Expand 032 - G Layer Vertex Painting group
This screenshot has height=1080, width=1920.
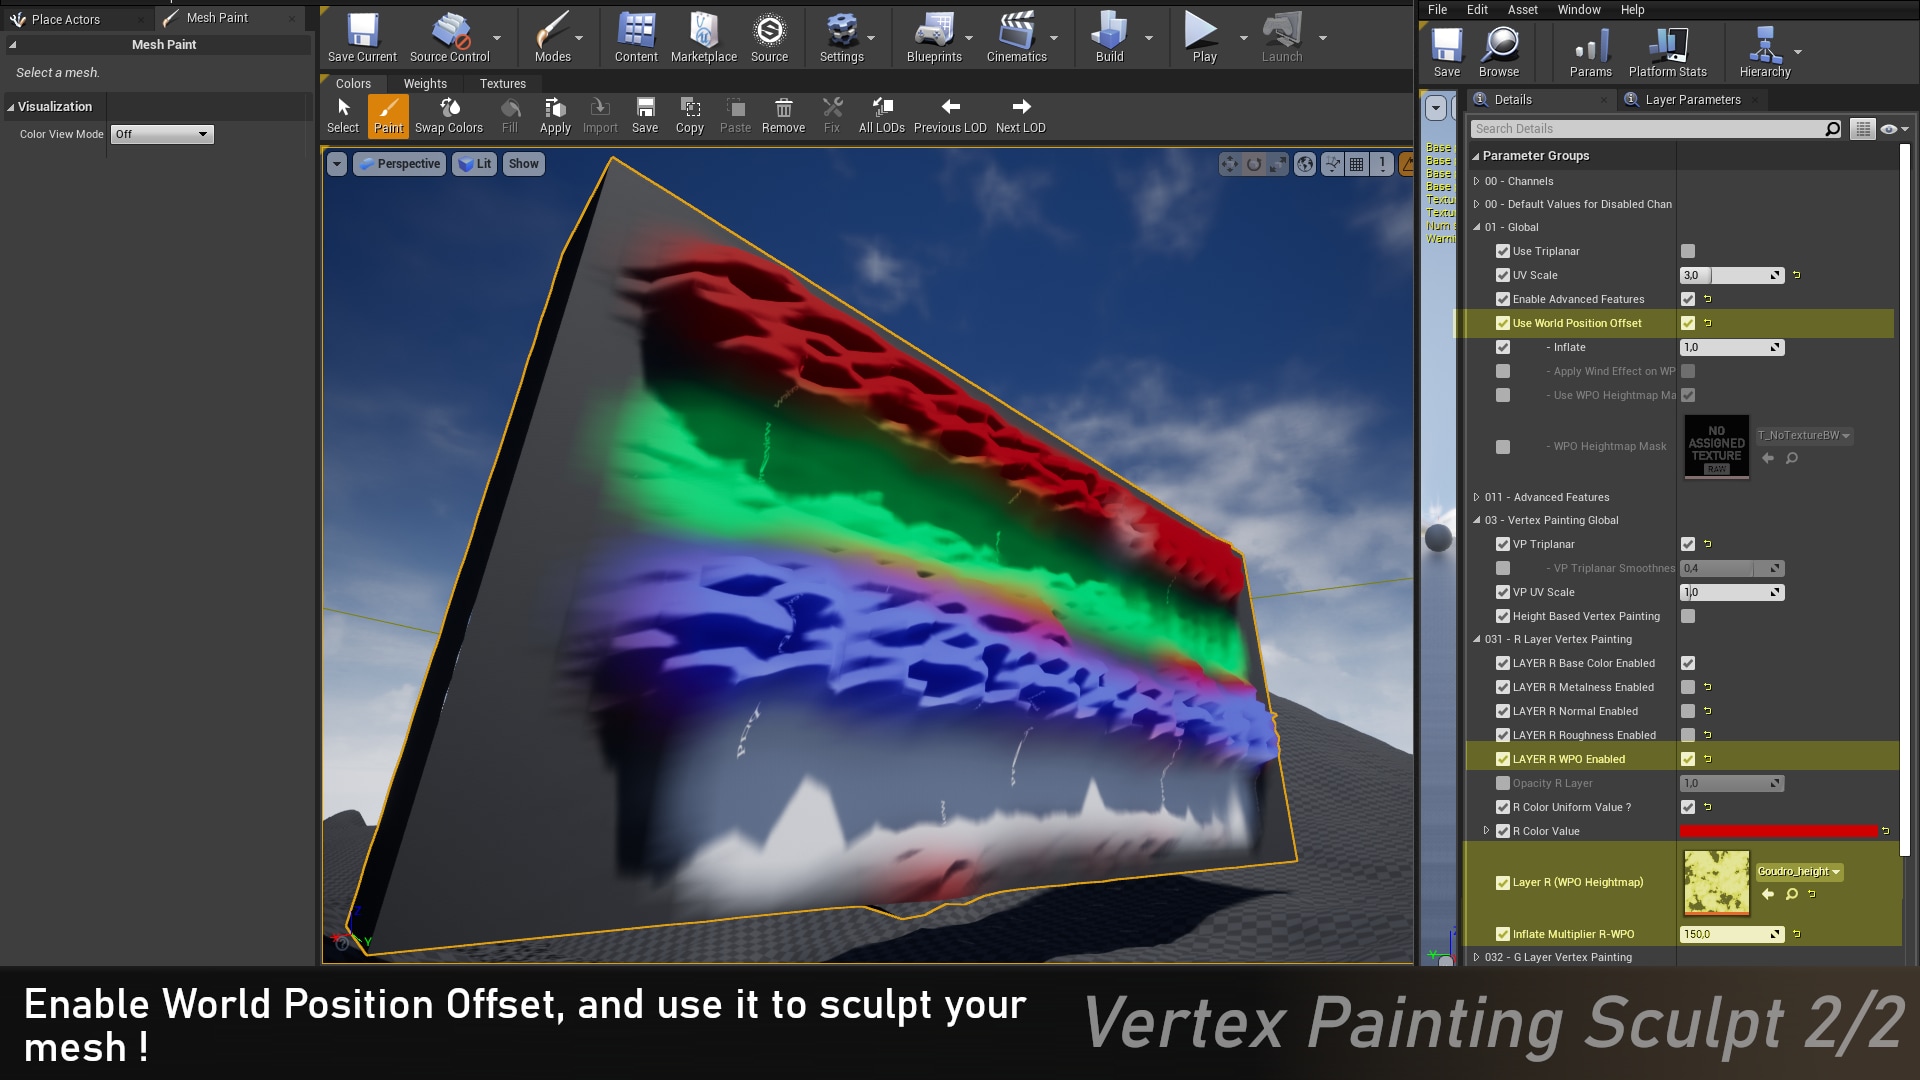1476,957
